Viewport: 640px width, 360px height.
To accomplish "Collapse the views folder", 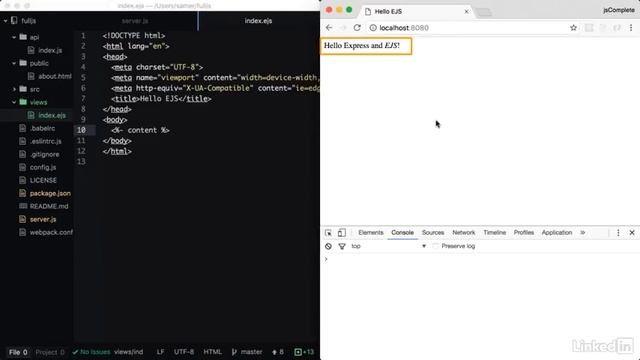I will 14,102.
